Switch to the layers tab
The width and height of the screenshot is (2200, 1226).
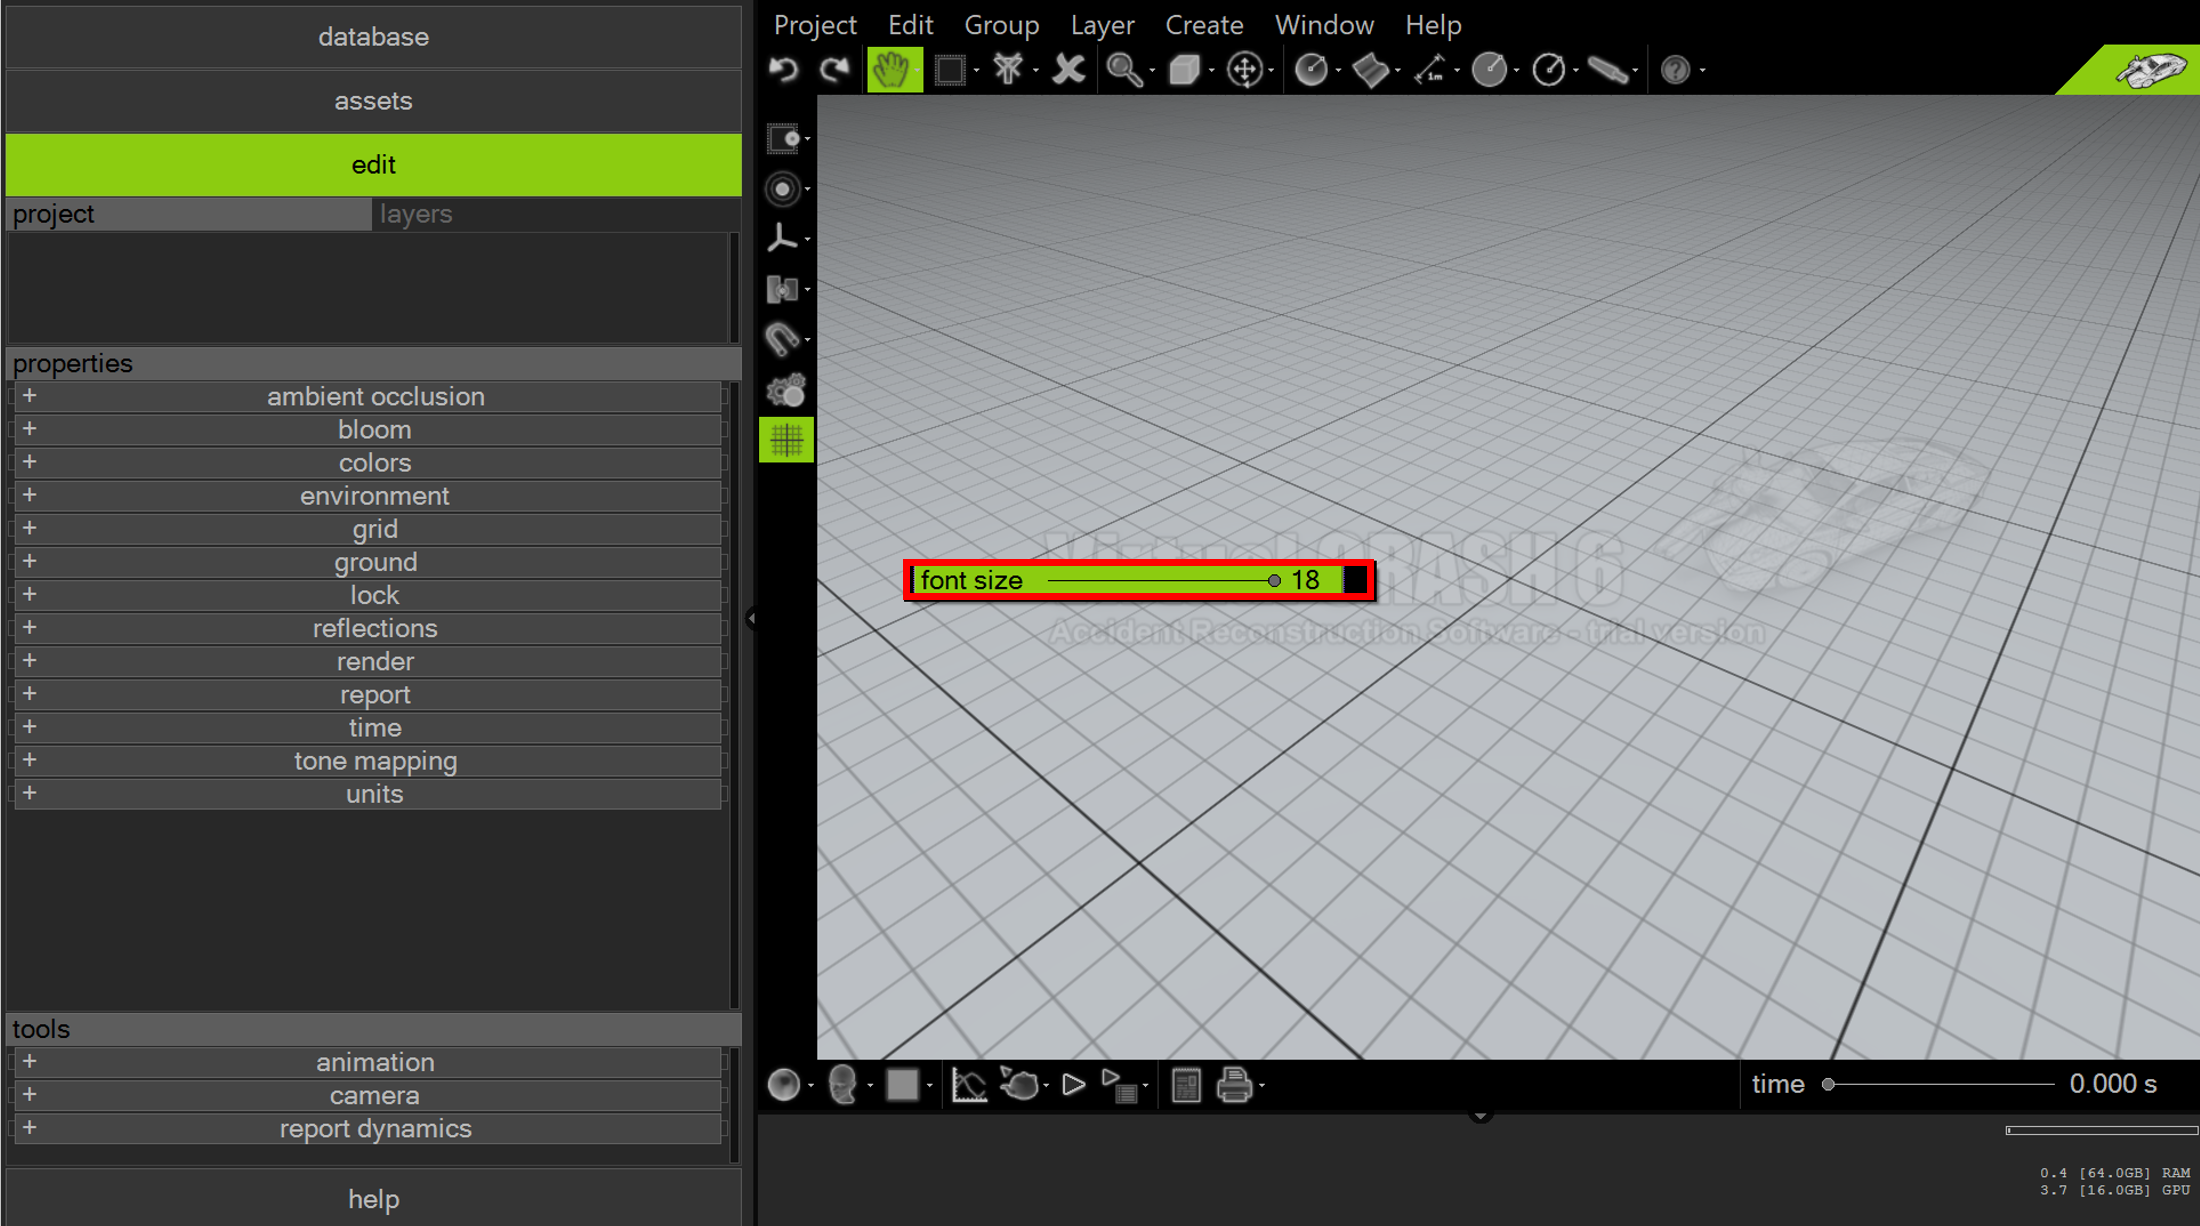(416, 214)
